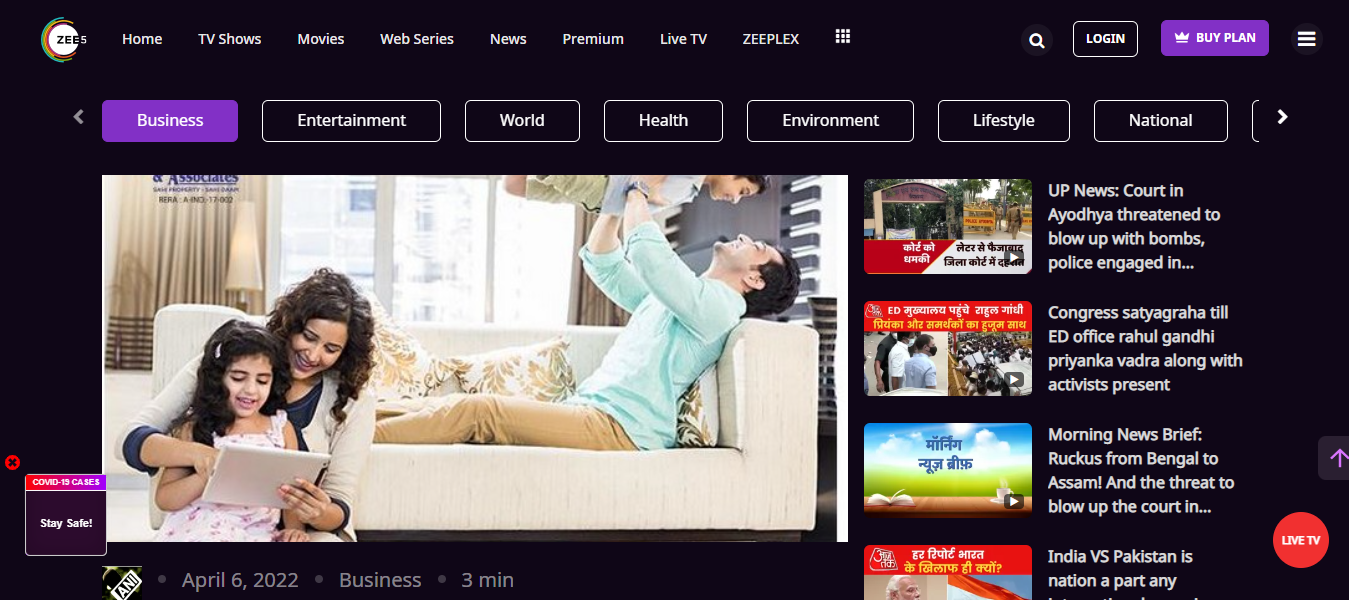Open the hamburger menu icon
The image size is (1349, 600).
coord(1306,39)
